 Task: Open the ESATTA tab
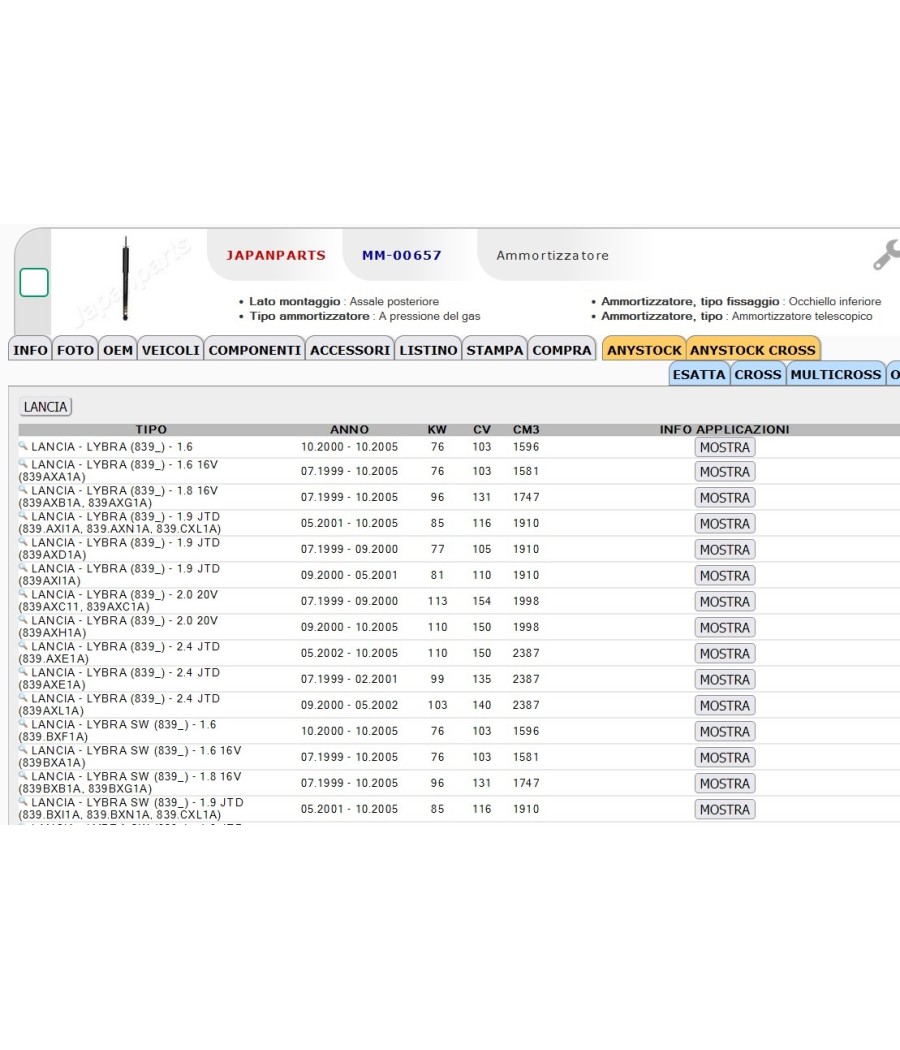(x=699, y=374)
